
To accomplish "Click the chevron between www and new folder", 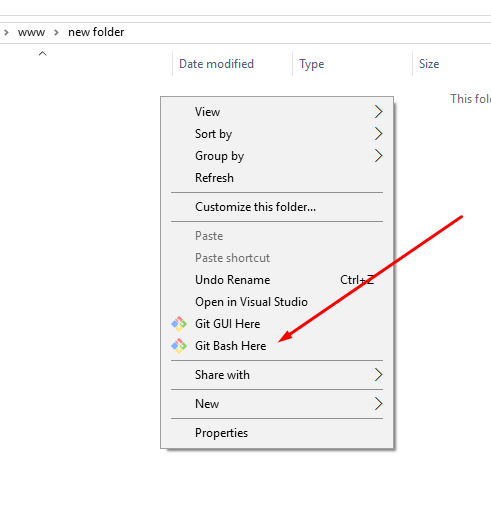I will 56,32.
